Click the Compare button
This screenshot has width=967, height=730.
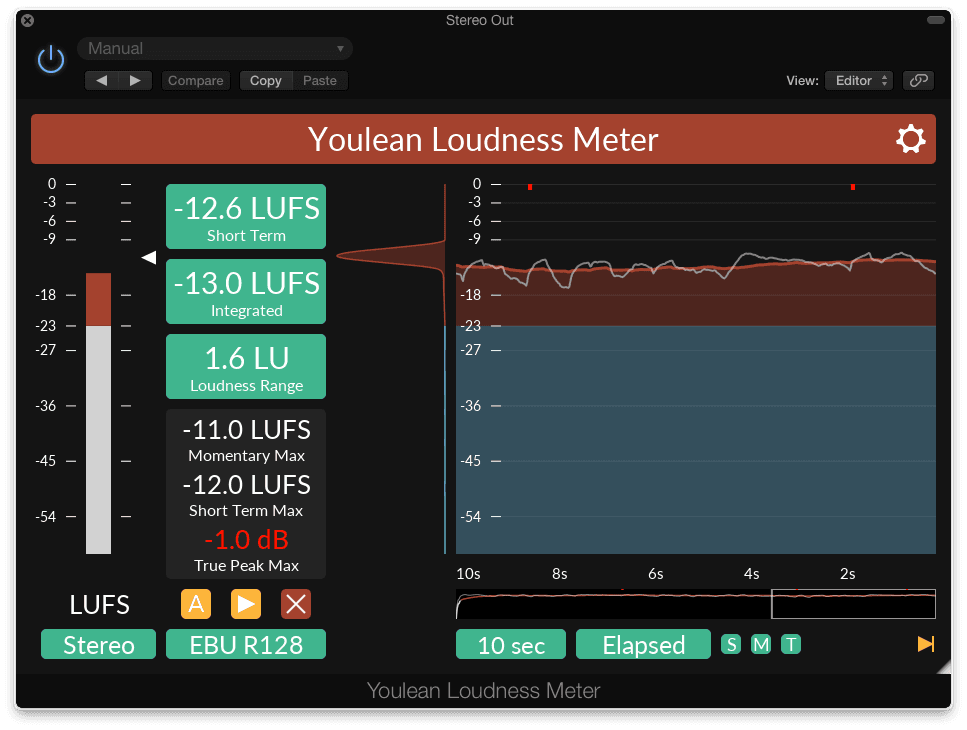pos(195,80)
